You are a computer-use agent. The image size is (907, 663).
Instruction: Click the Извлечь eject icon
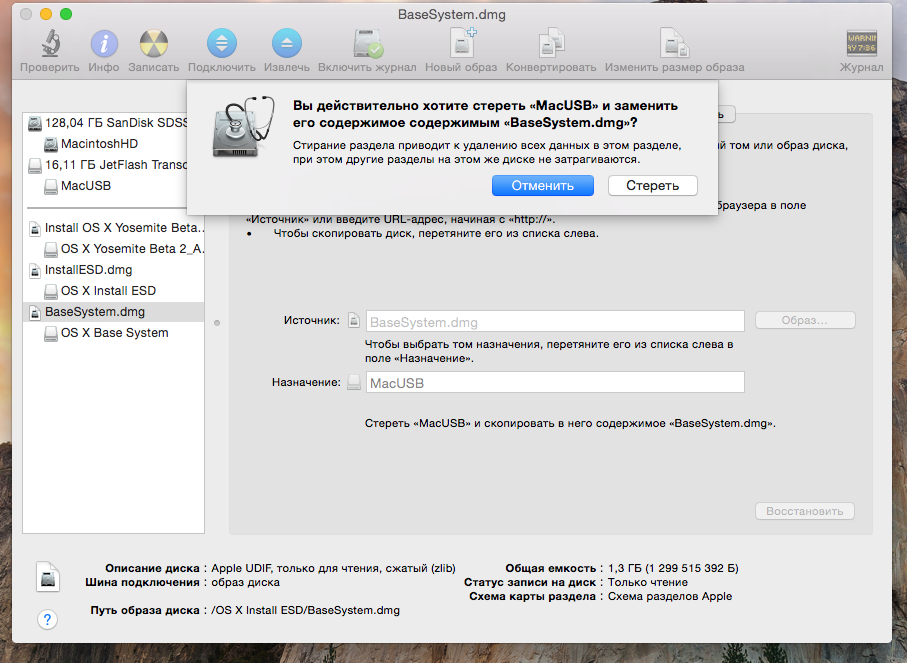[x=286, y=45]
